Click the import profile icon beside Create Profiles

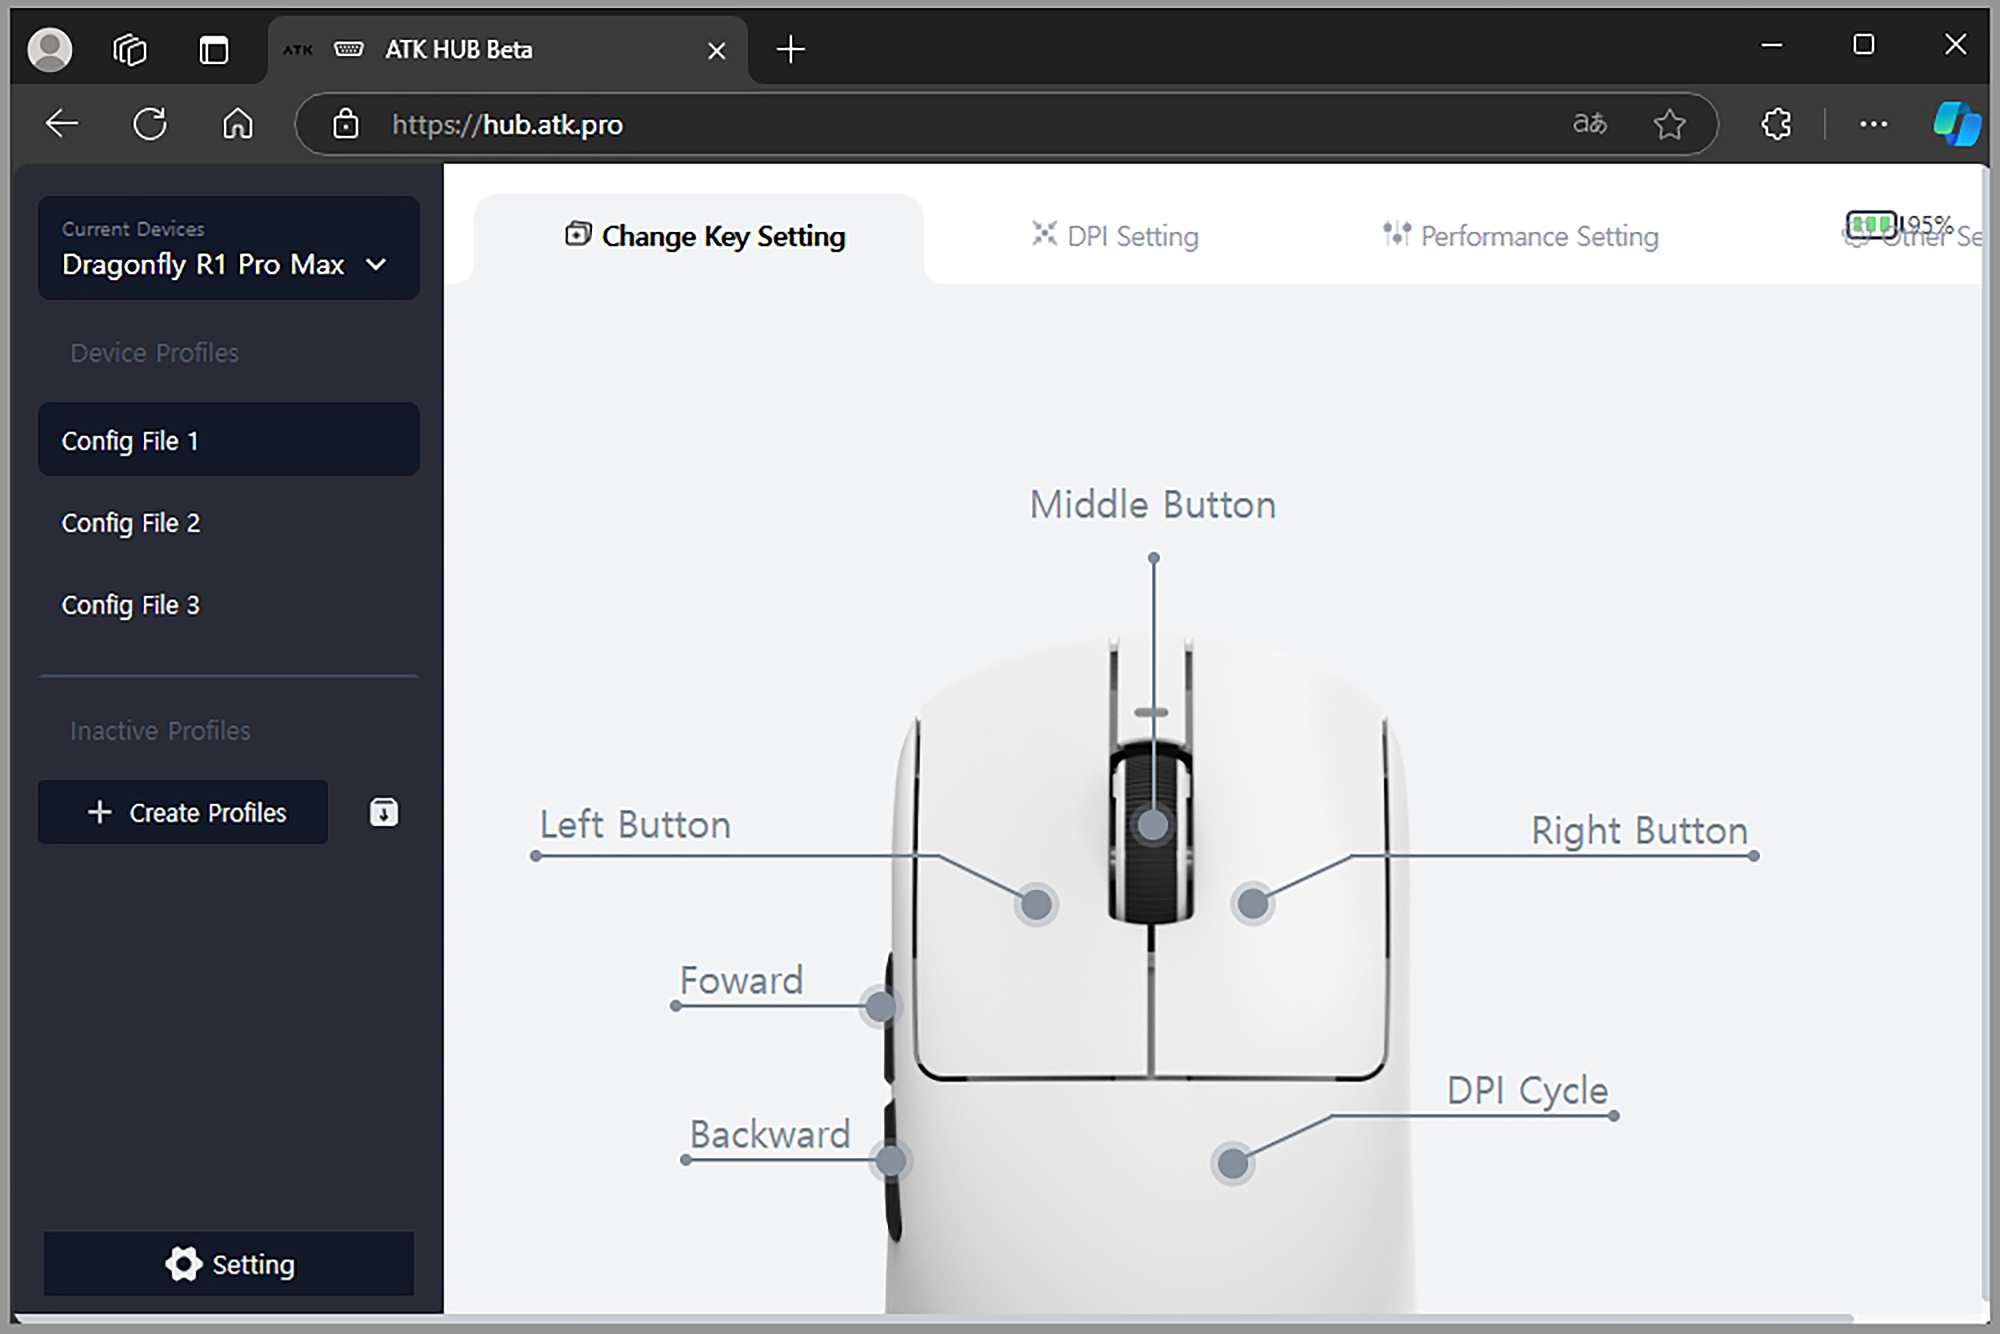[x=384, y=812]
